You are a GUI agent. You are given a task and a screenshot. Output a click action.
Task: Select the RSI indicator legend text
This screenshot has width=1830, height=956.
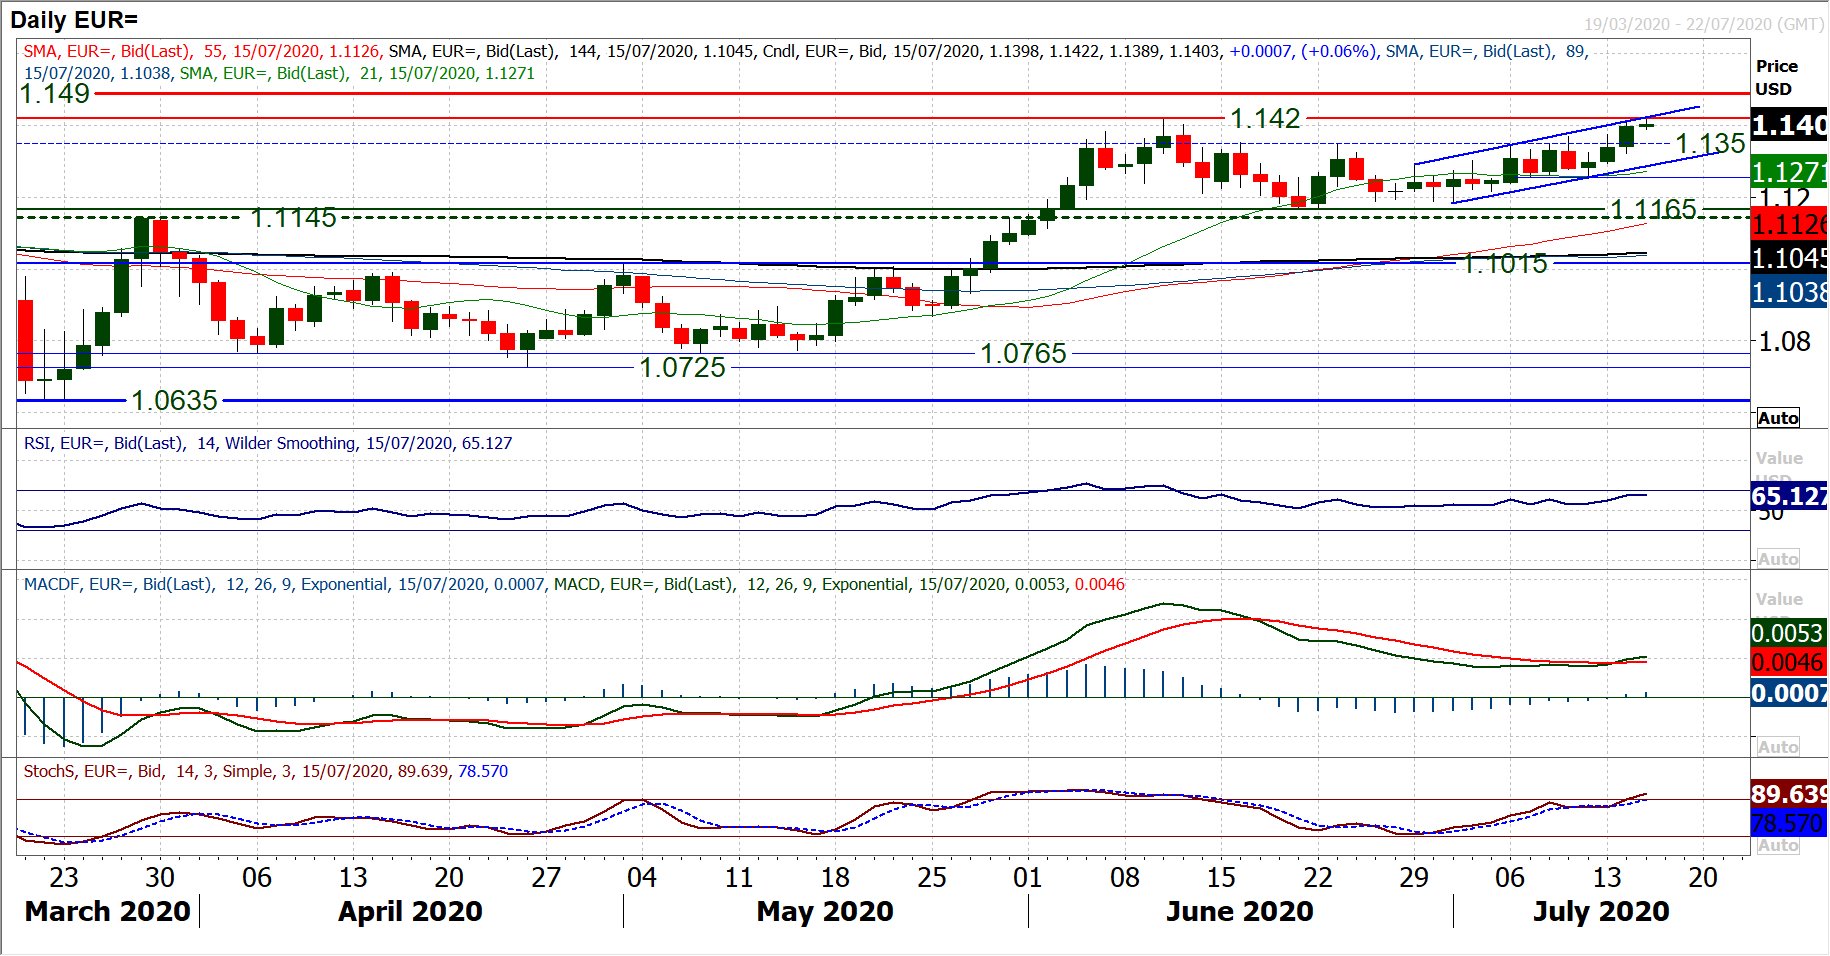click(x=268, y=444)
